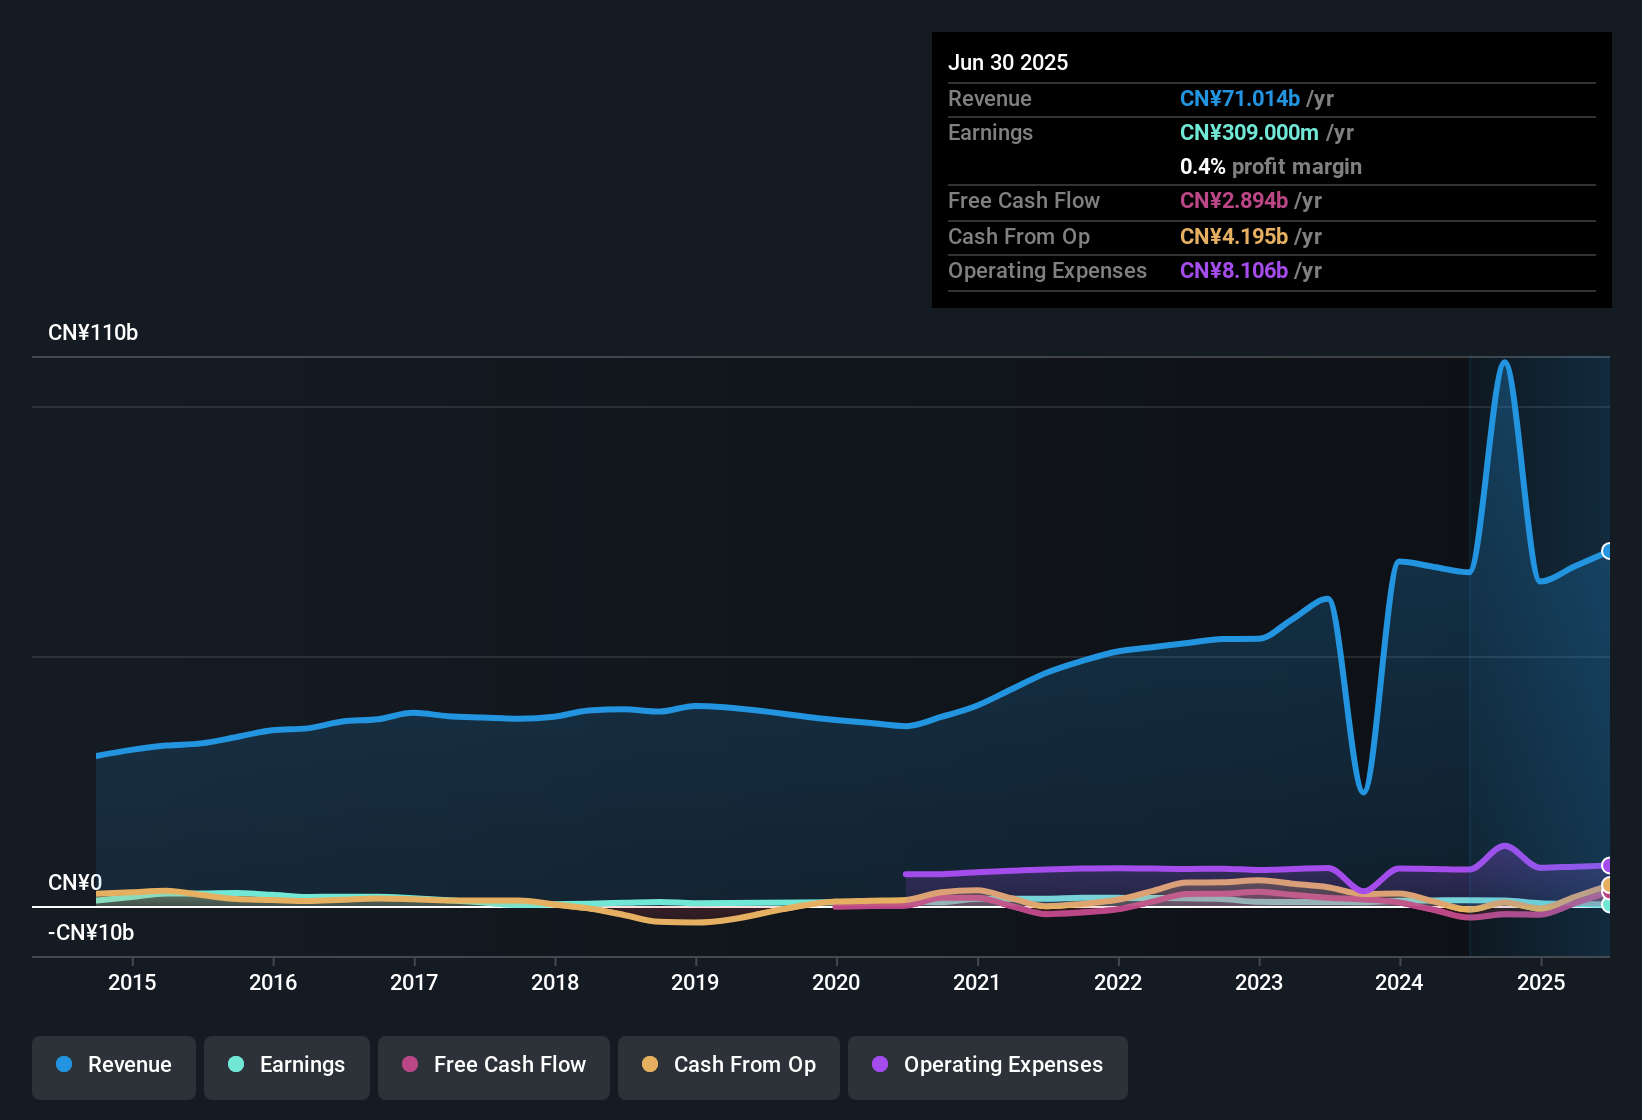
Task: Click the CN¥0 y-axis label
Action: [x=75, y=883]
